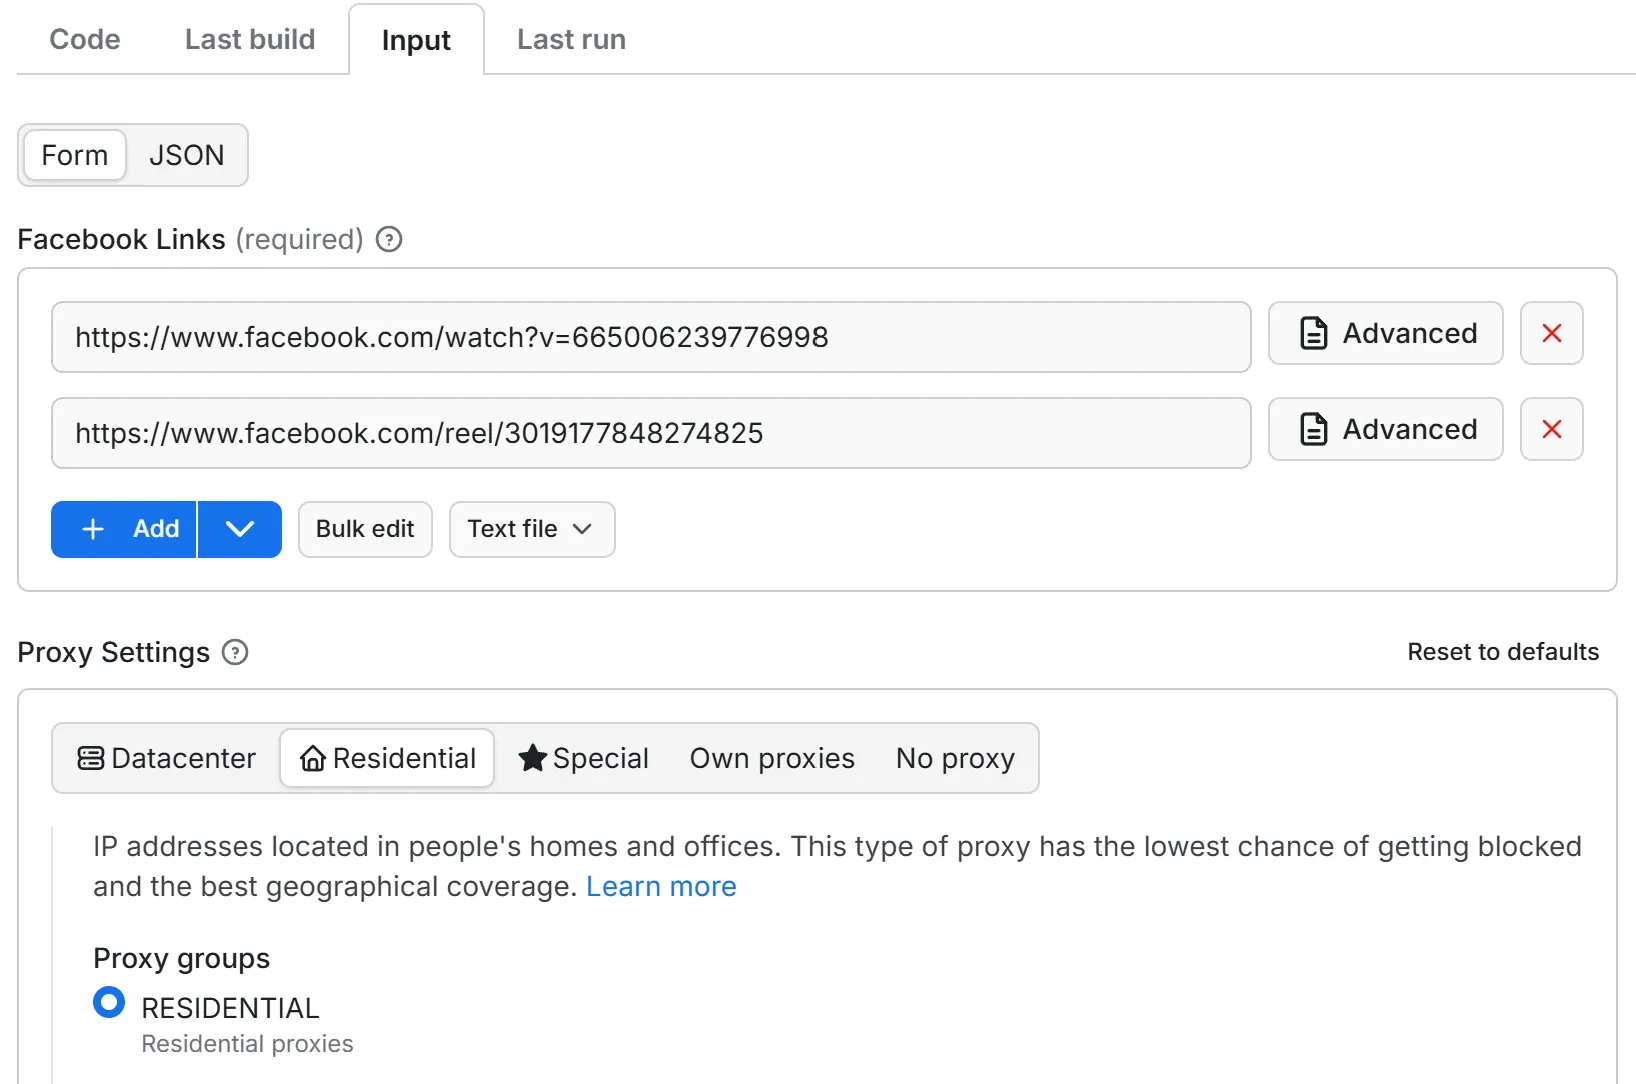
Task: Remove the facebook watch URL entry
Action: coord(1551,334)
